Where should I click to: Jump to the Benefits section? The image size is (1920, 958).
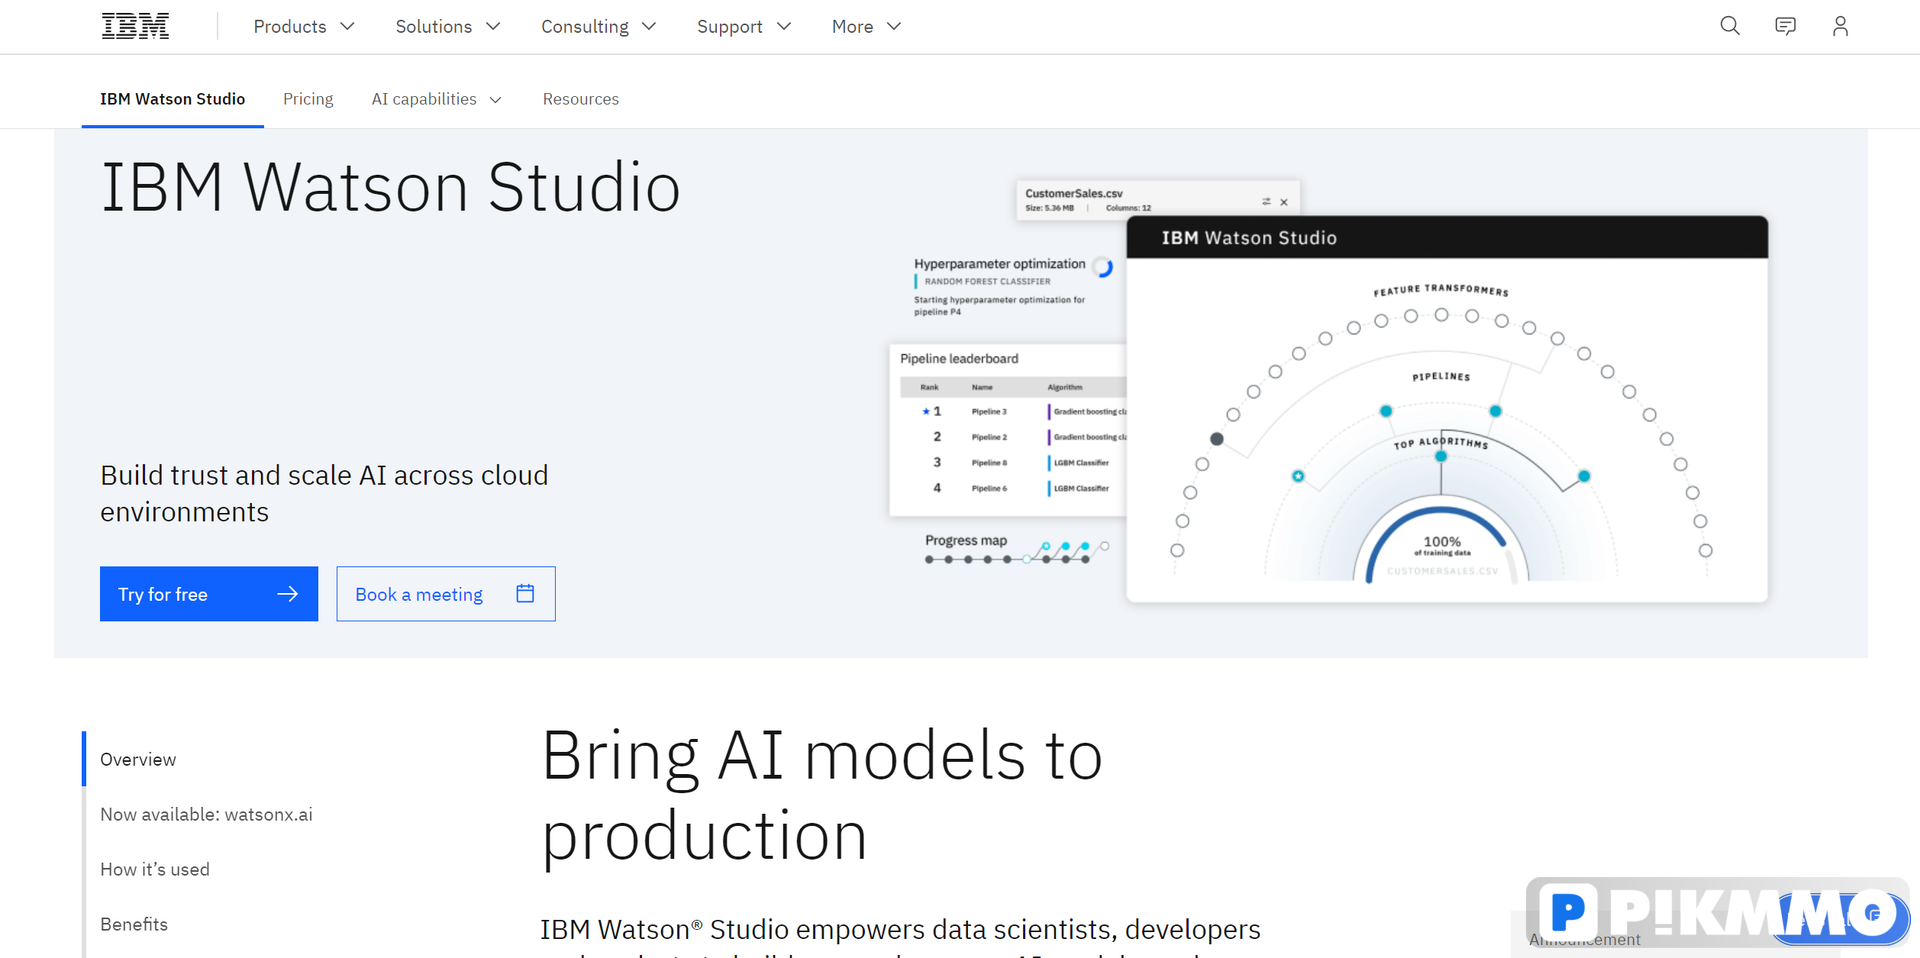[134, 924]
